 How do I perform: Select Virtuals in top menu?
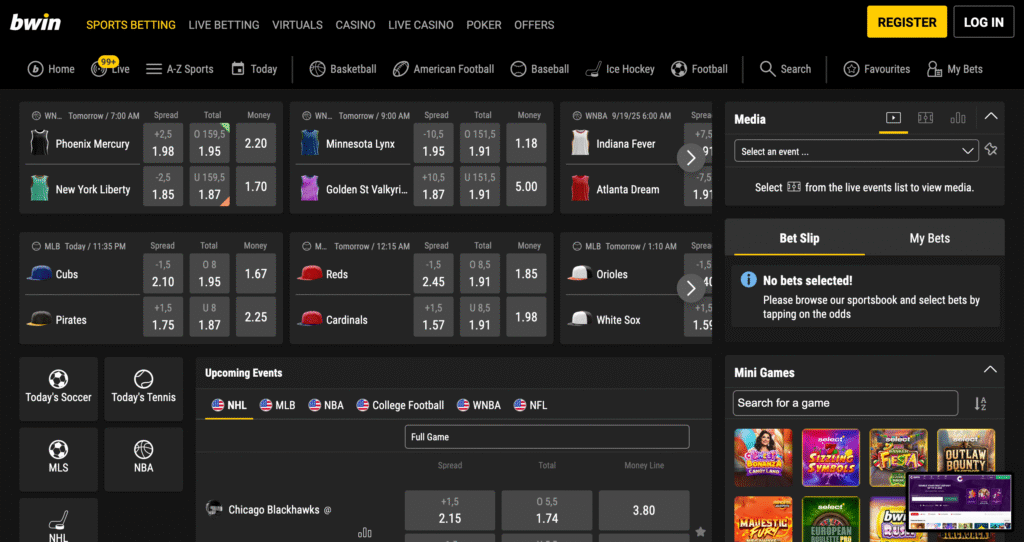pyautogui.click(x=297, y=25)
